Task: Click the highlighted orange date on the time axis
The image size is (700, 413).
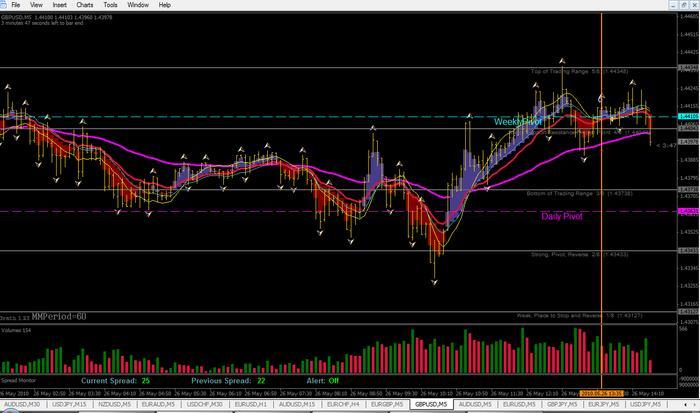Action: [x=601, y=393]
